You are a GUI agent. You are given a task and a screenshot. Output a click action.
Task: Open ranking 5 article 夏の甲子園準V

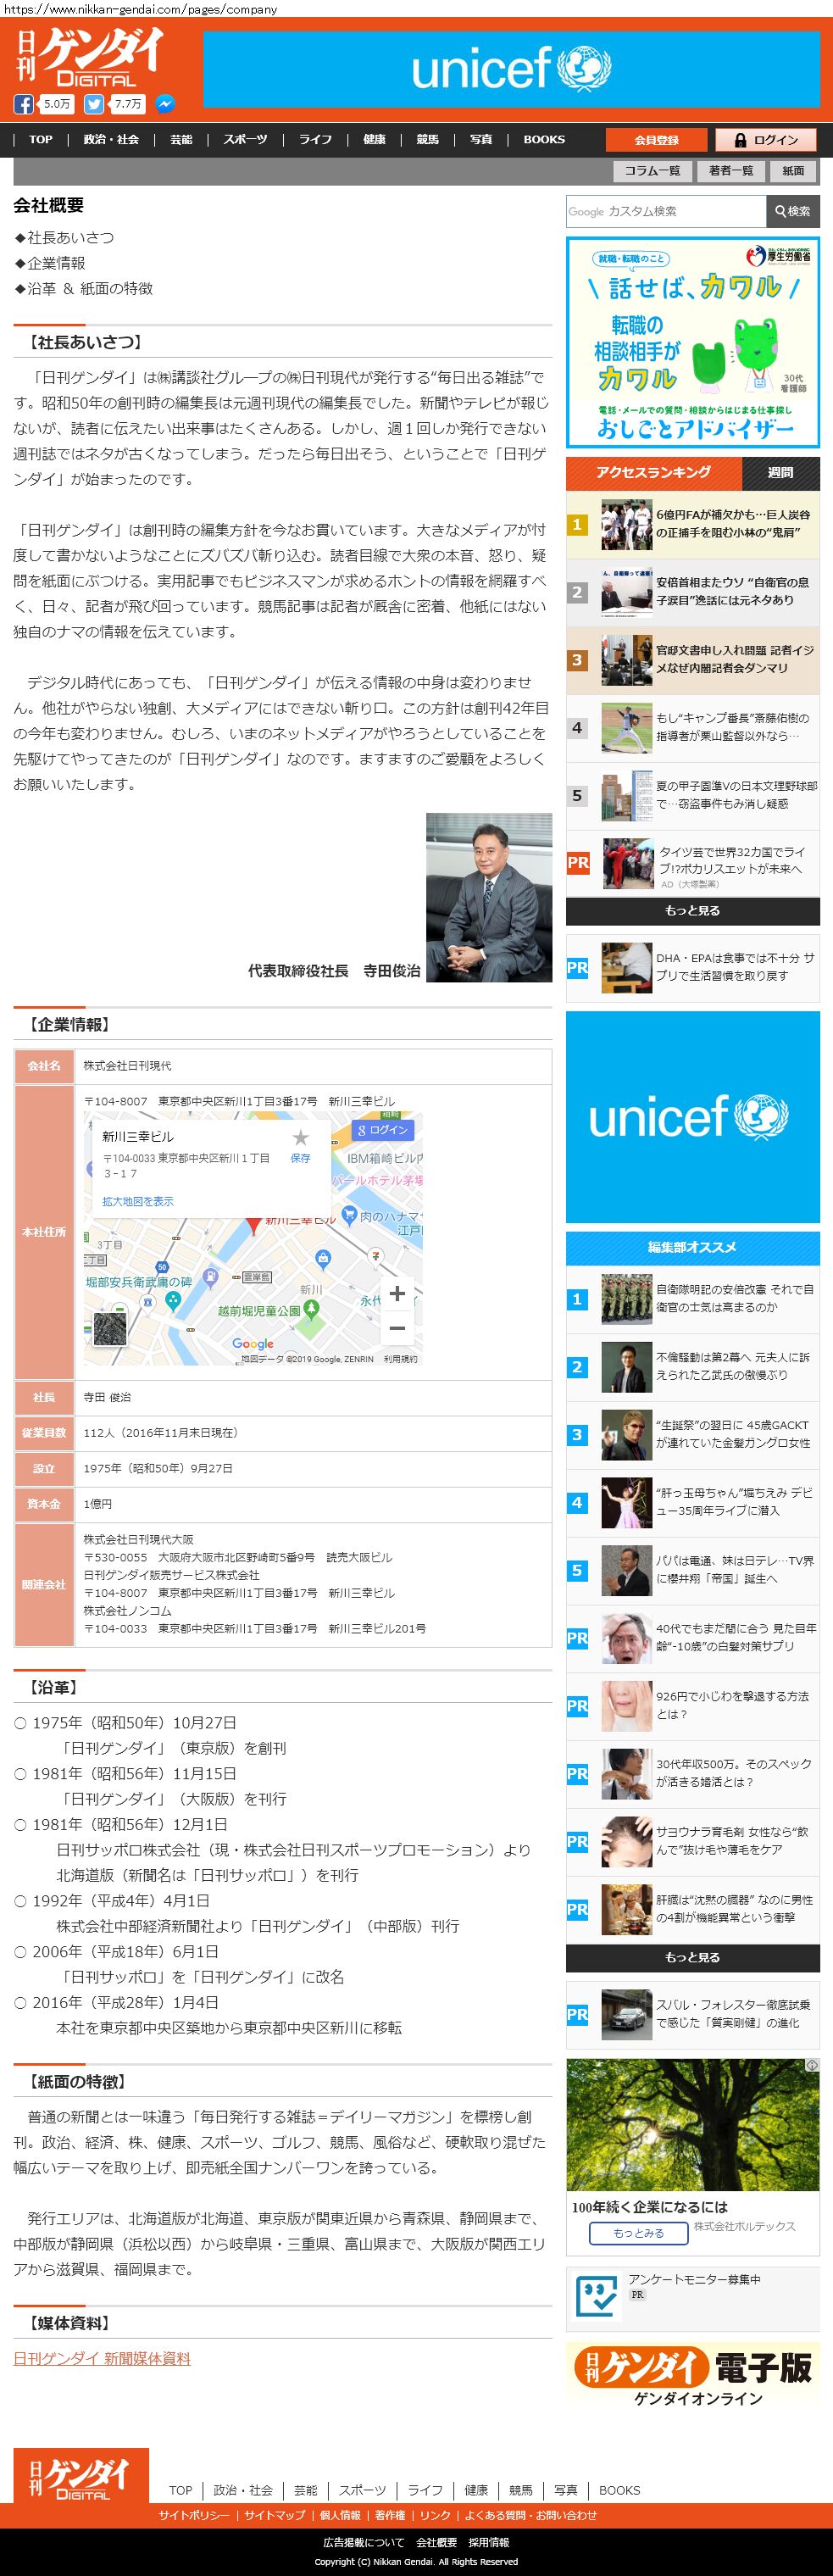(x=692, y=796)
